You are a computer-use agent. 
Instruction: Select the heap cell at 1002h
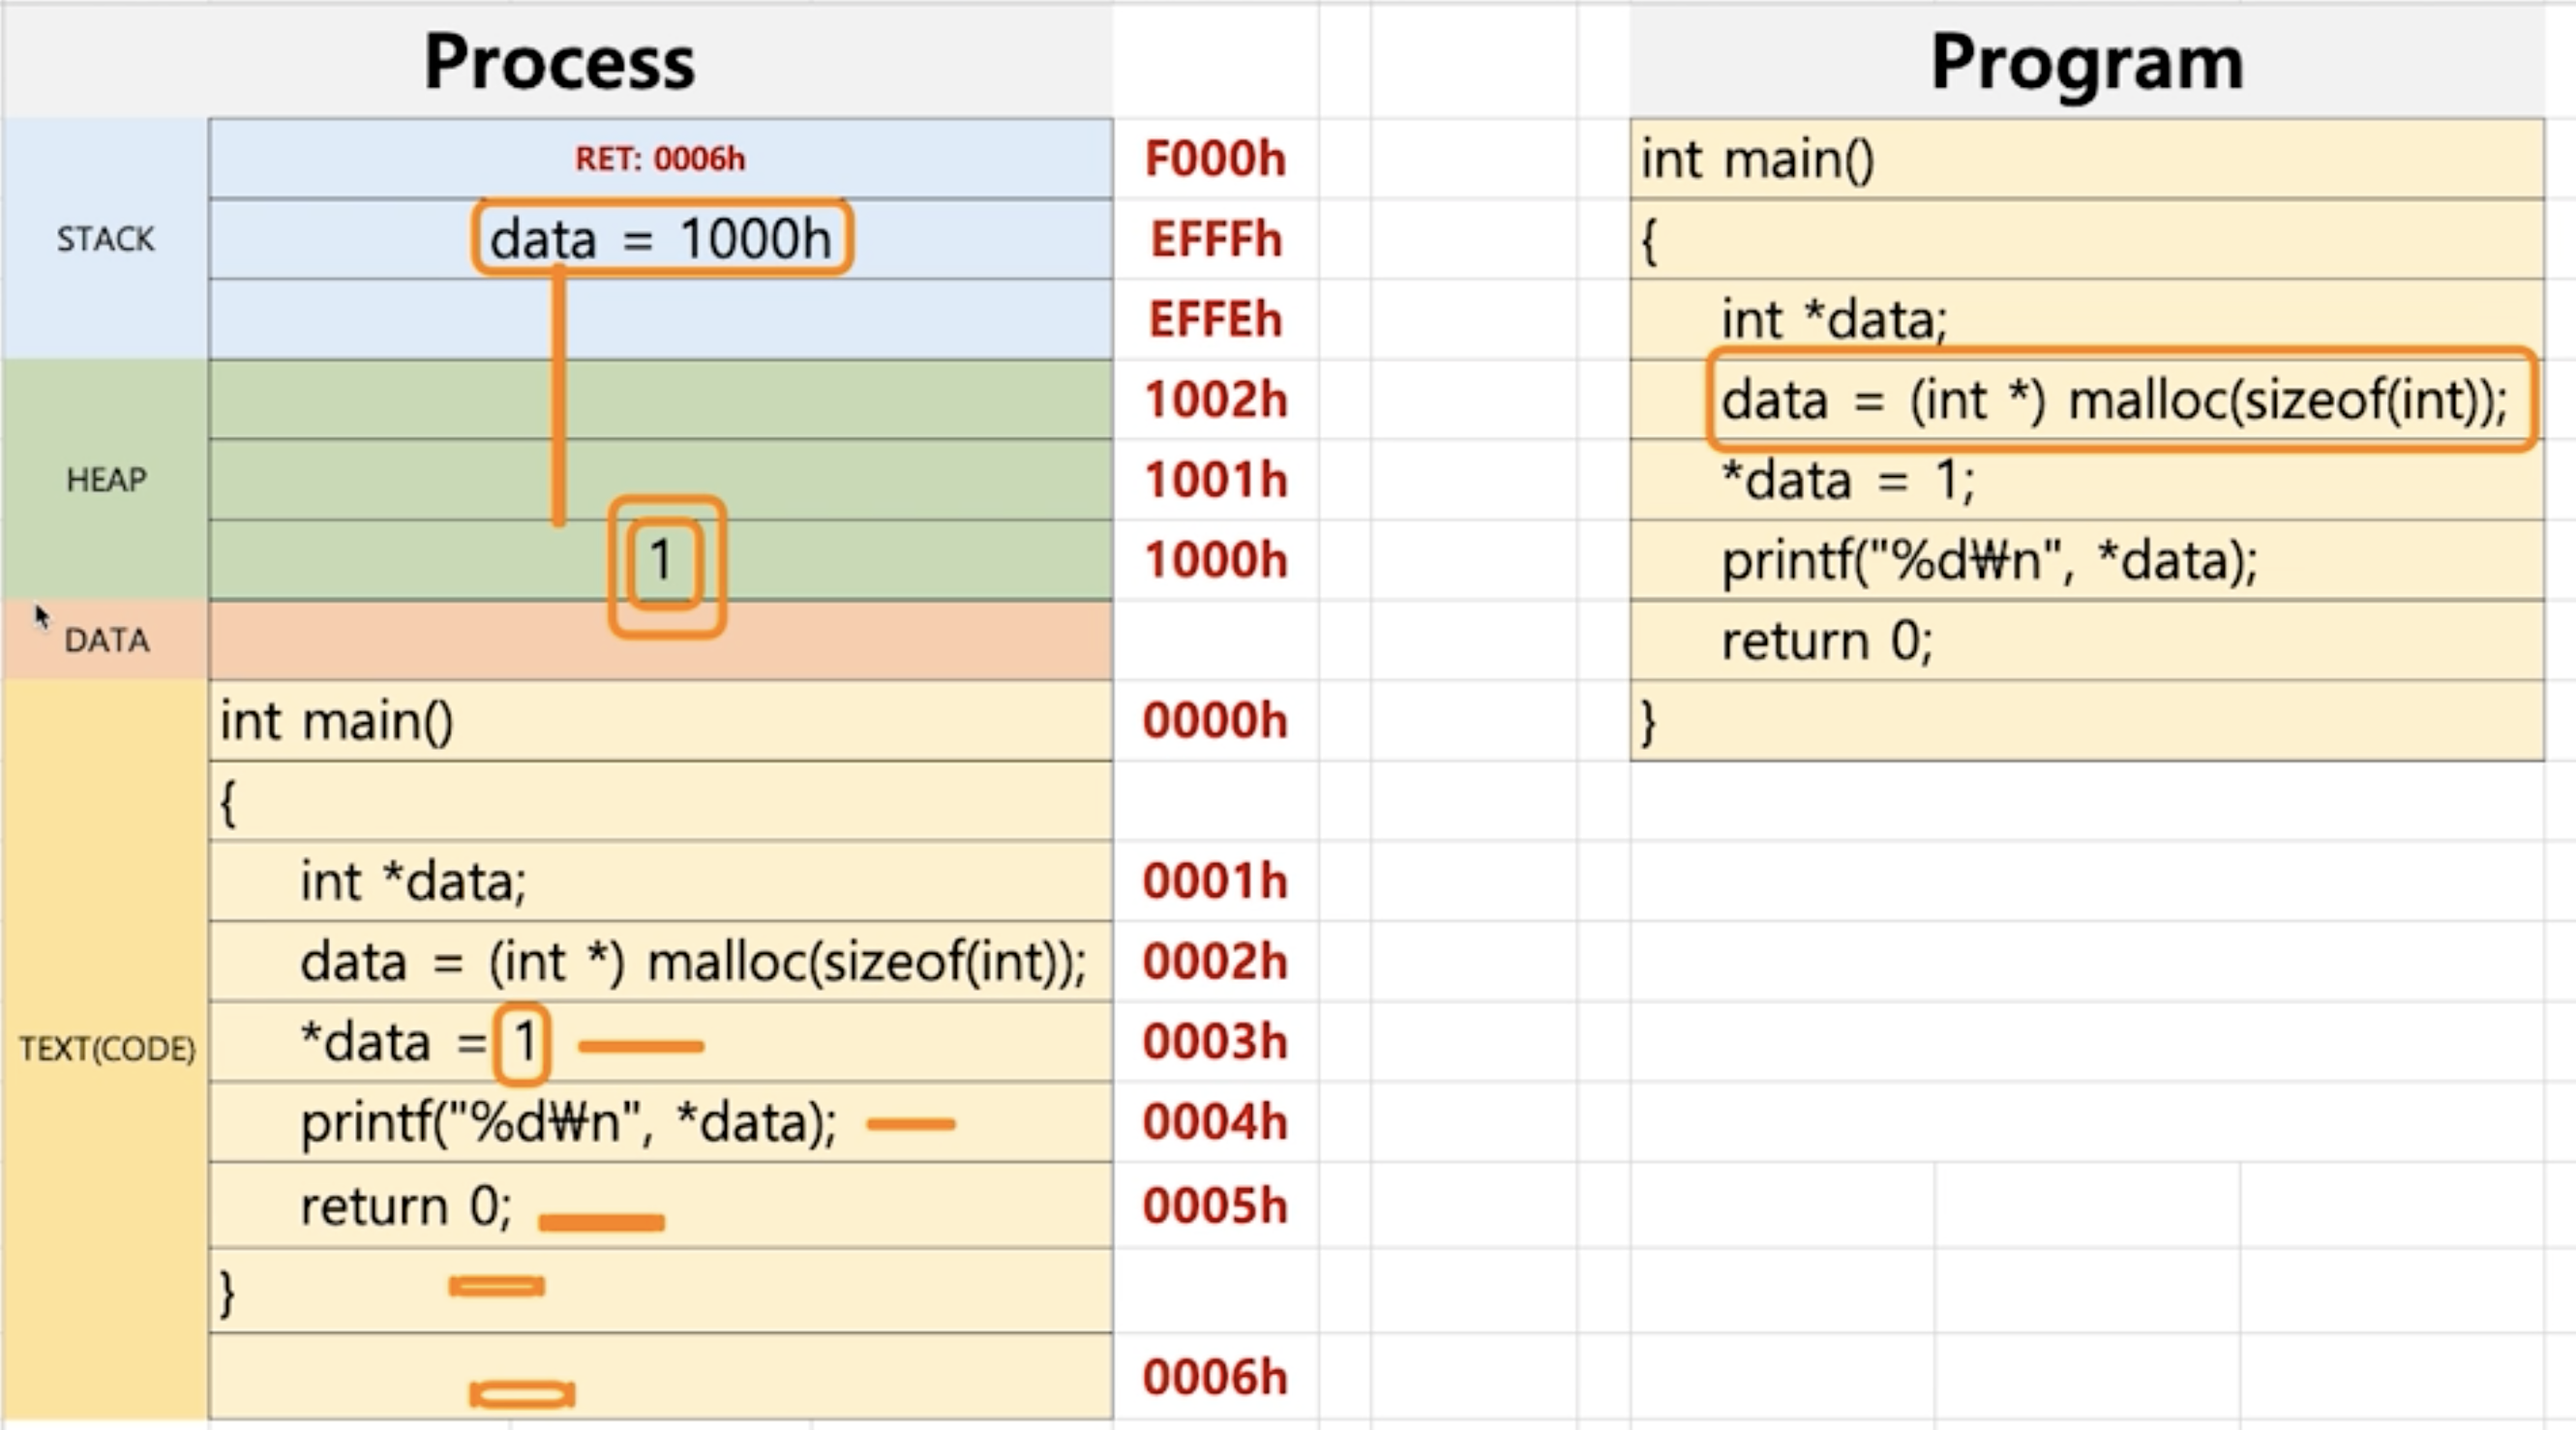click(x=660, y=400)
